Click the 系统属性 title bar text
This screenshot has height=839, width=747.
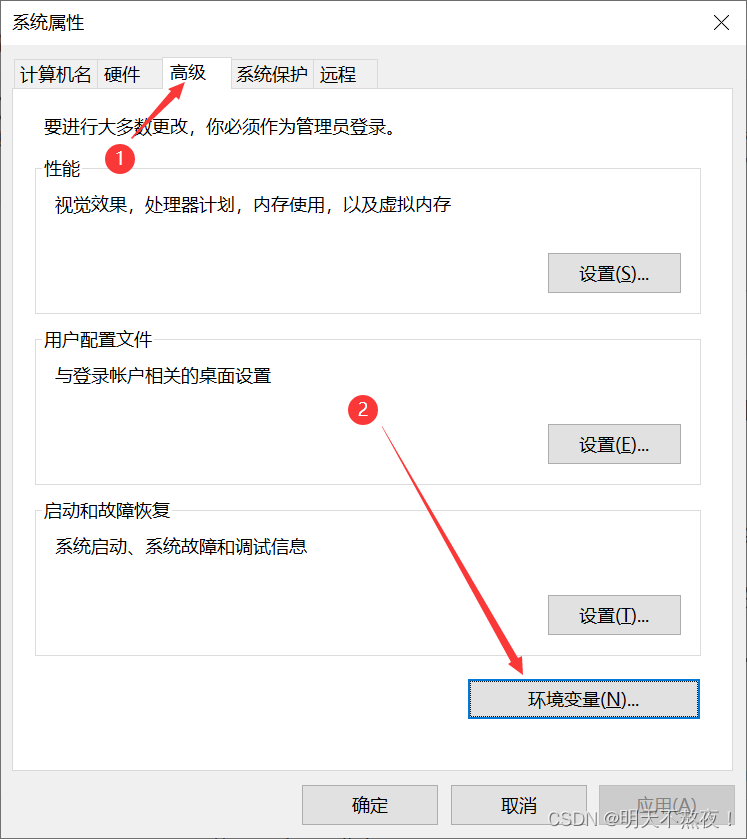tap(48, 22)
